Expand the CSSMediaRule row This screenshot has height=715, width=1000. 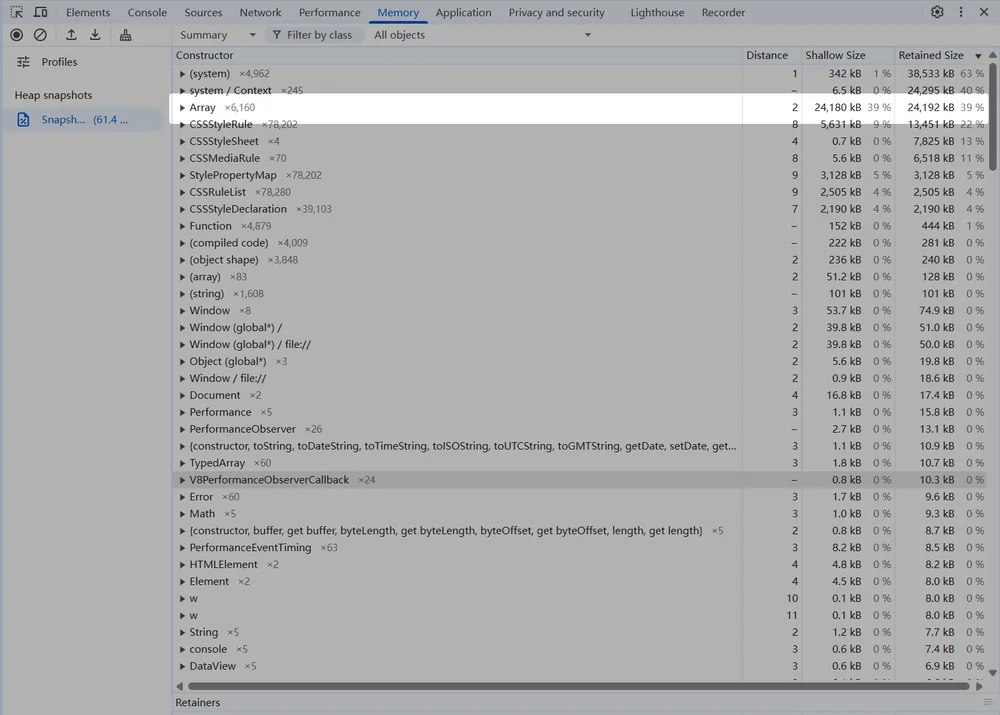[x=182, y=158]
